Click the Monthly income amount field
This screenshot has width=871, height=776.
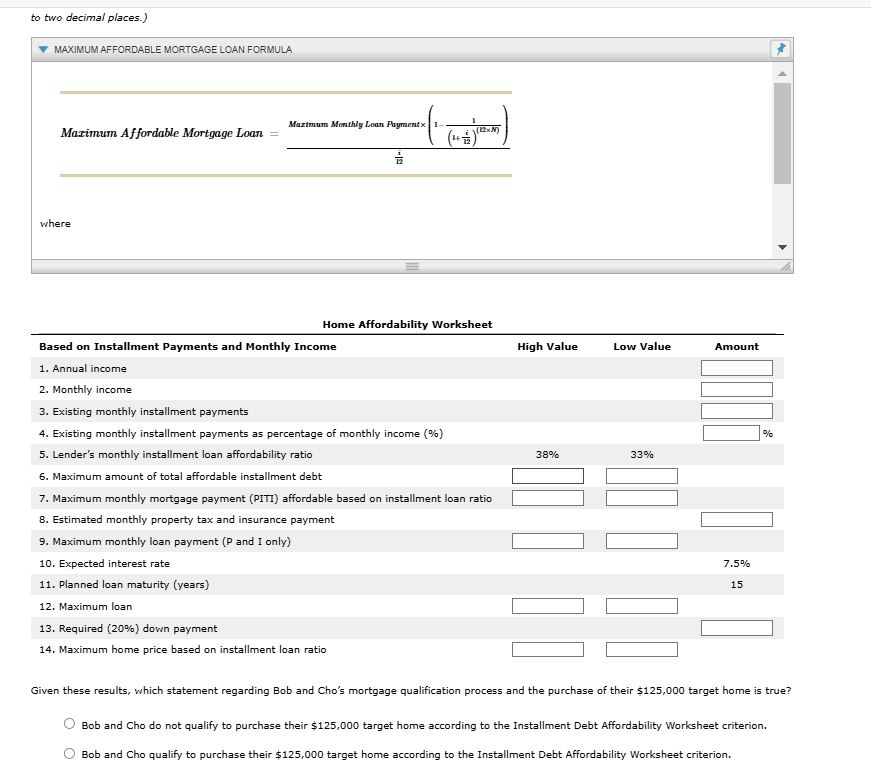coord(737,389)
